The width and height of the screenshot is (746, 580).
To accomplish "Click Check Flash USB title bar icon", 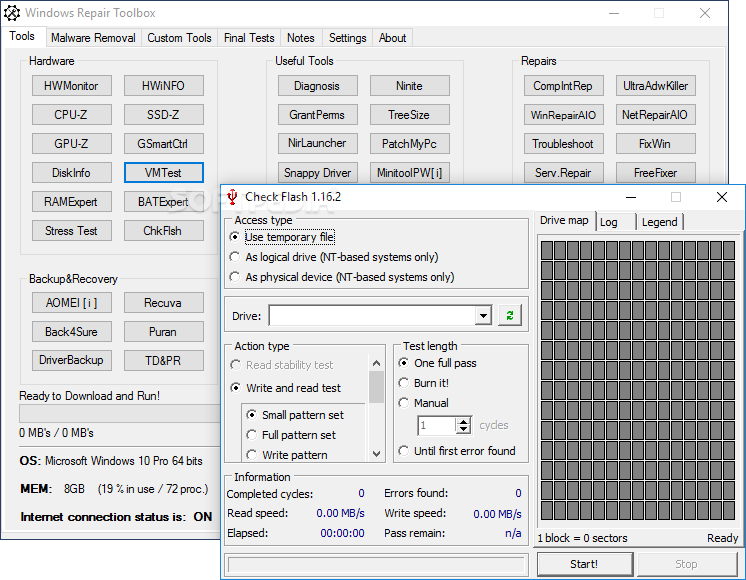I will click(x=232, y=197).
